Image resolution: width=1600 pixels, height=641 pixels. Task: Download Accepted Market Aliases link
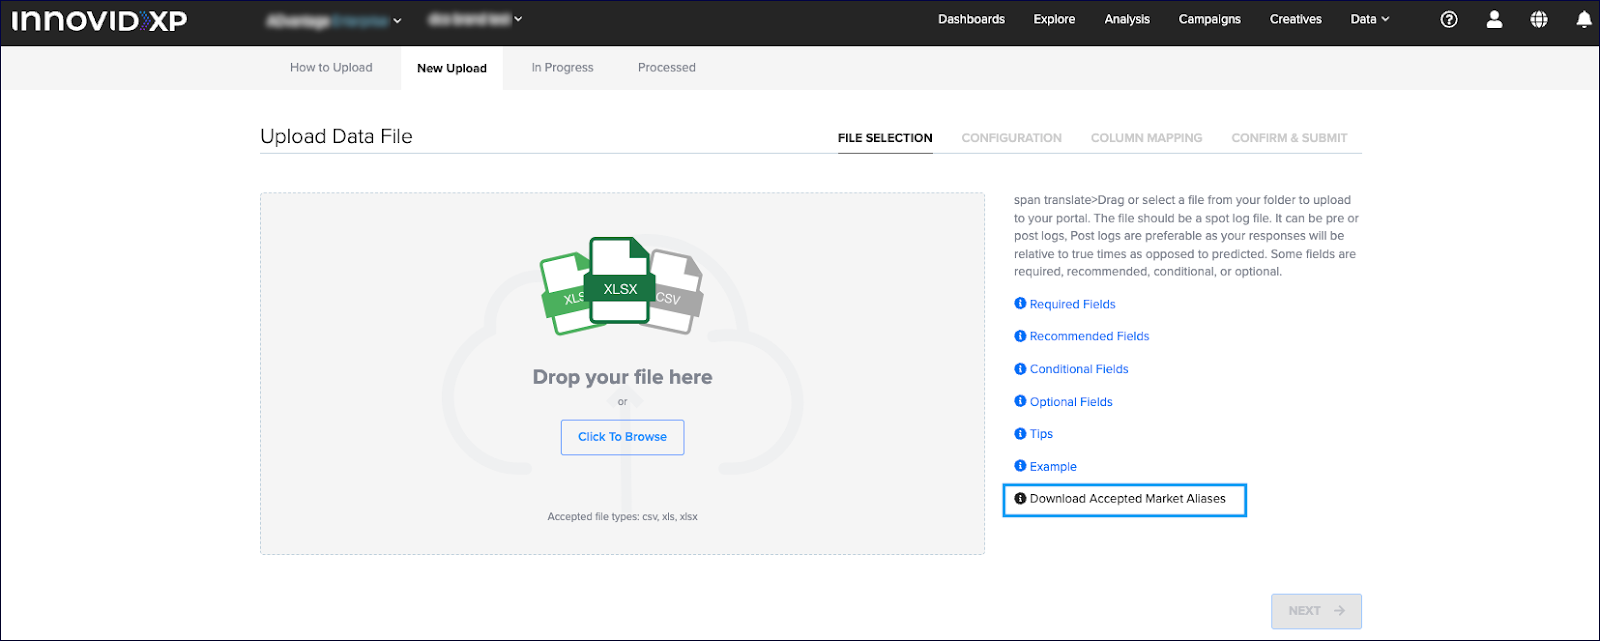(1126, 499)
